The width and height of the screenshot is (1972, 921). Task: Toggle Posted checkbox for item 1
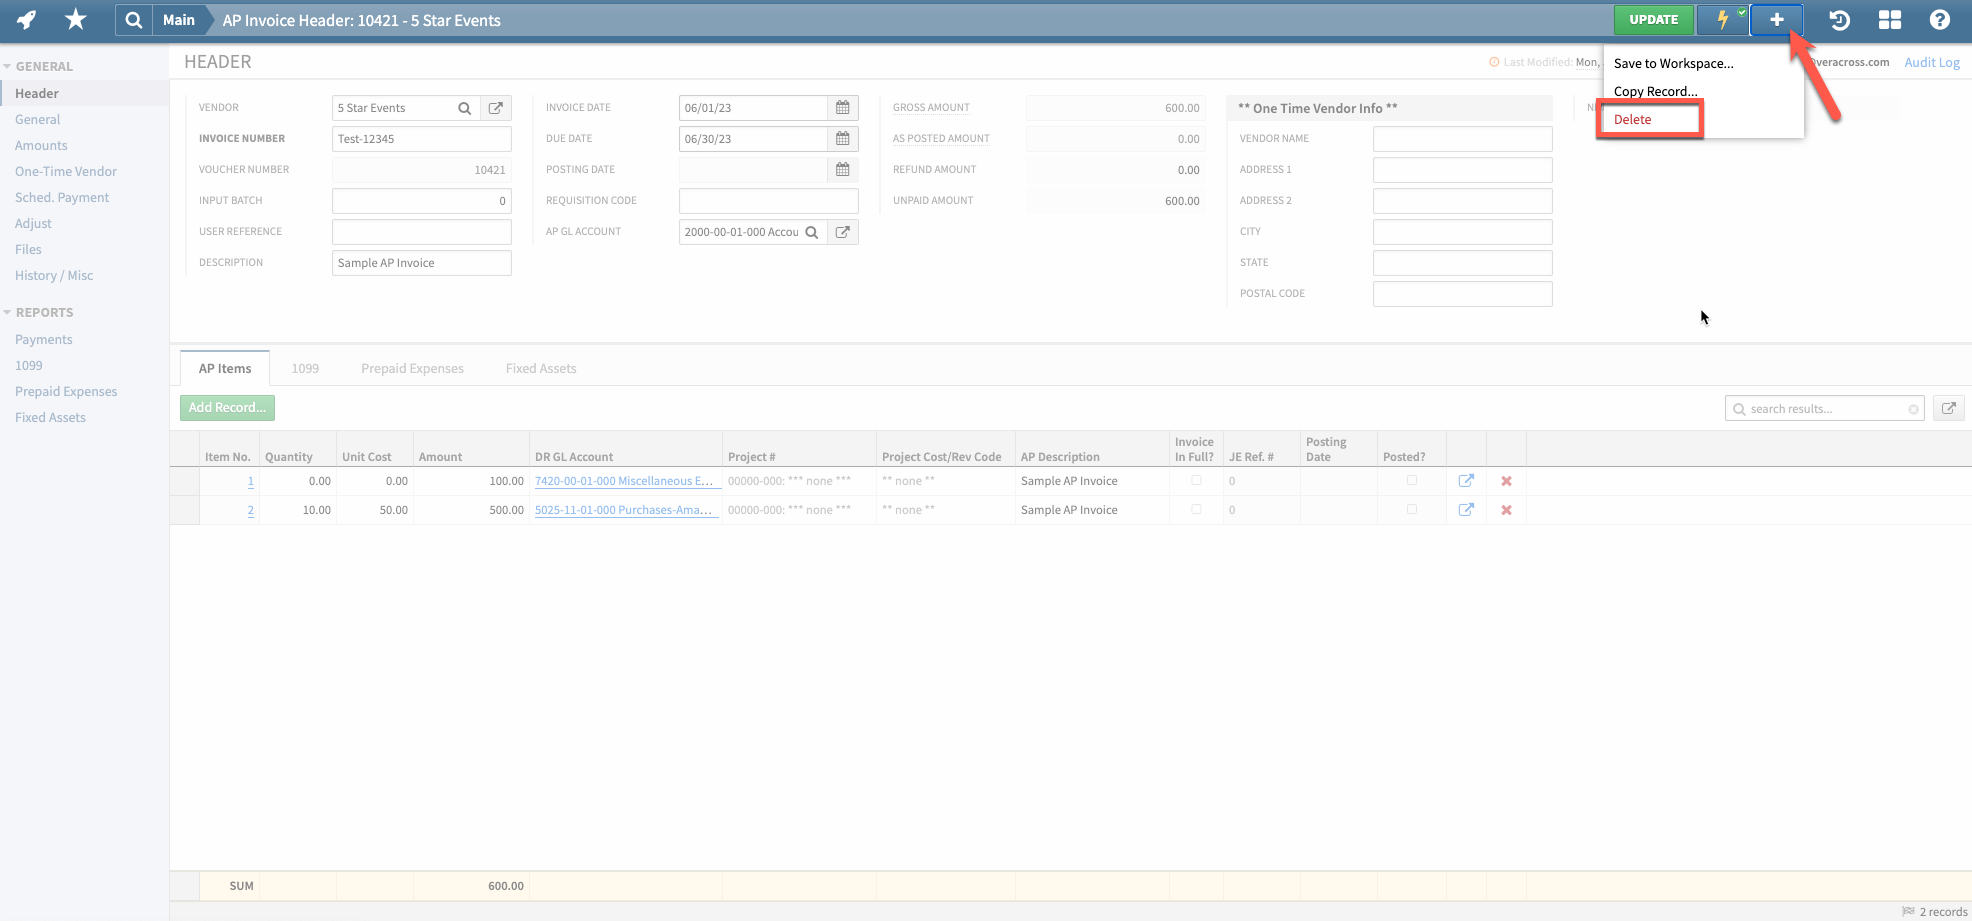(1411, 481)
